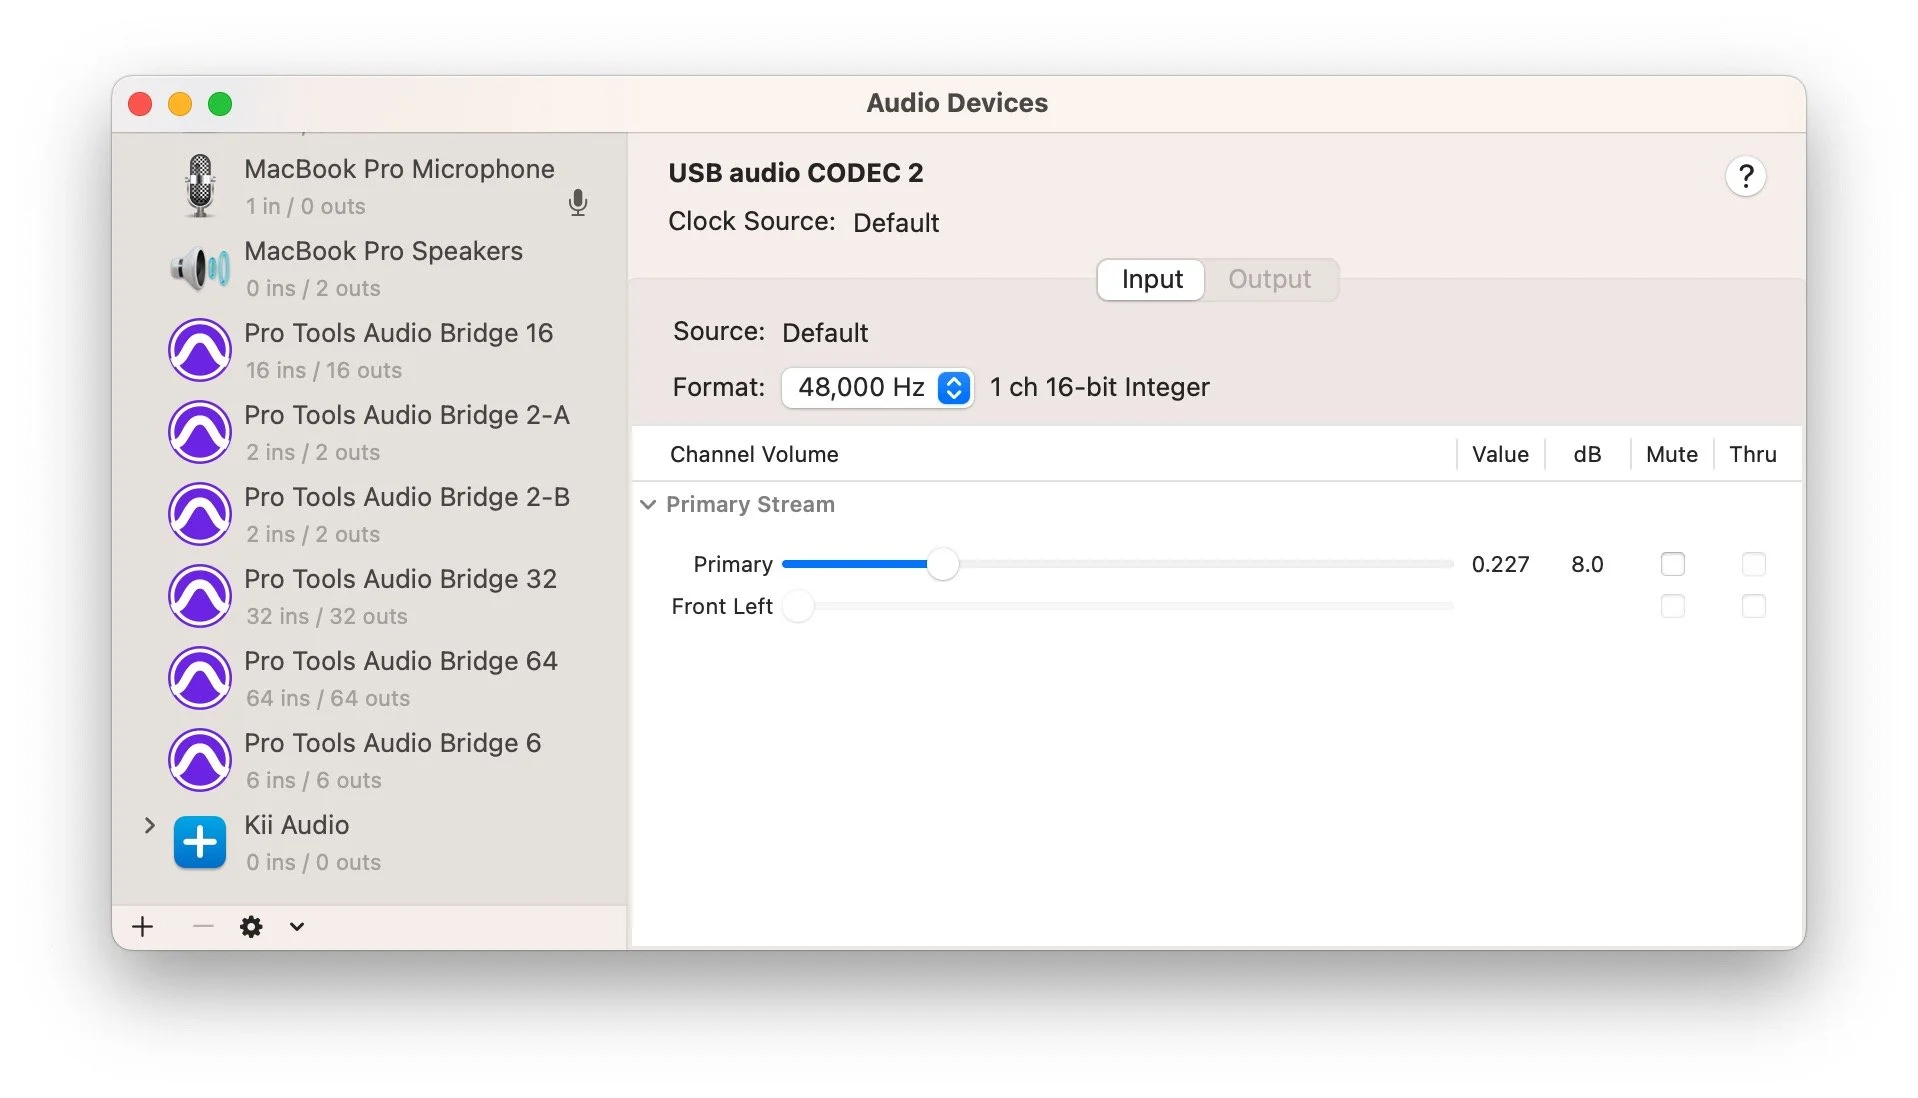Select the MacBook Pro Microphone device icon
1918x1098 pixels.
pyautogui.click(x=200, y=186)
